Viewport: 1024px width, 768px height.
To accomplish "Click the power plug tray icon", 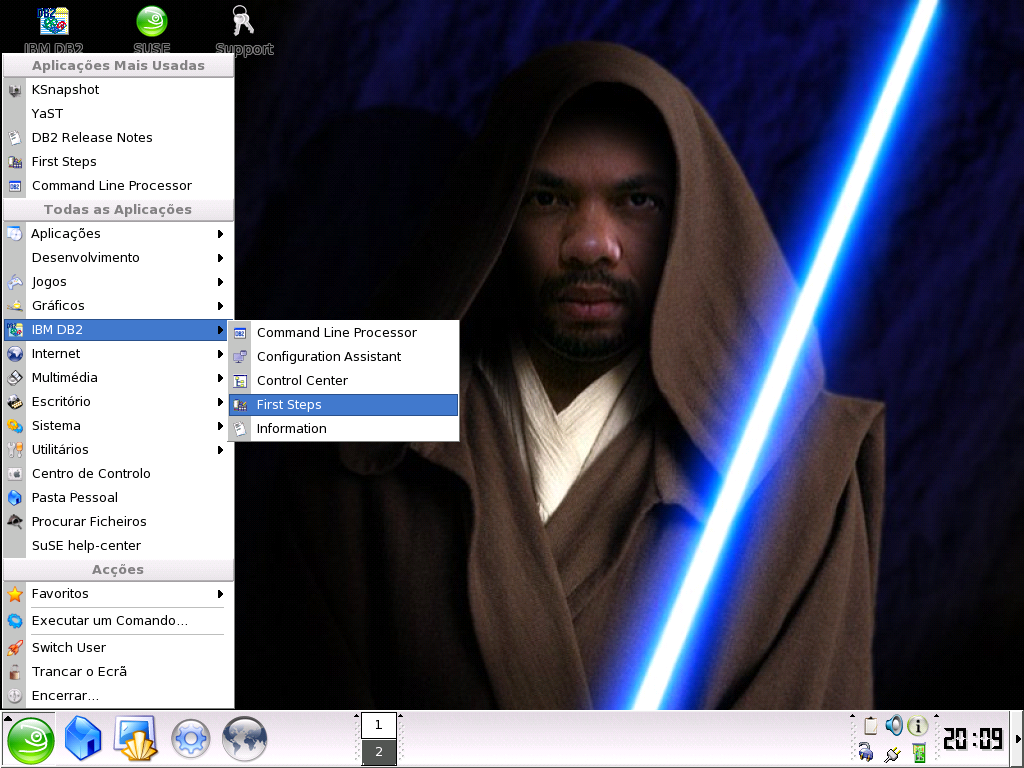I will [x=892, y=753].
